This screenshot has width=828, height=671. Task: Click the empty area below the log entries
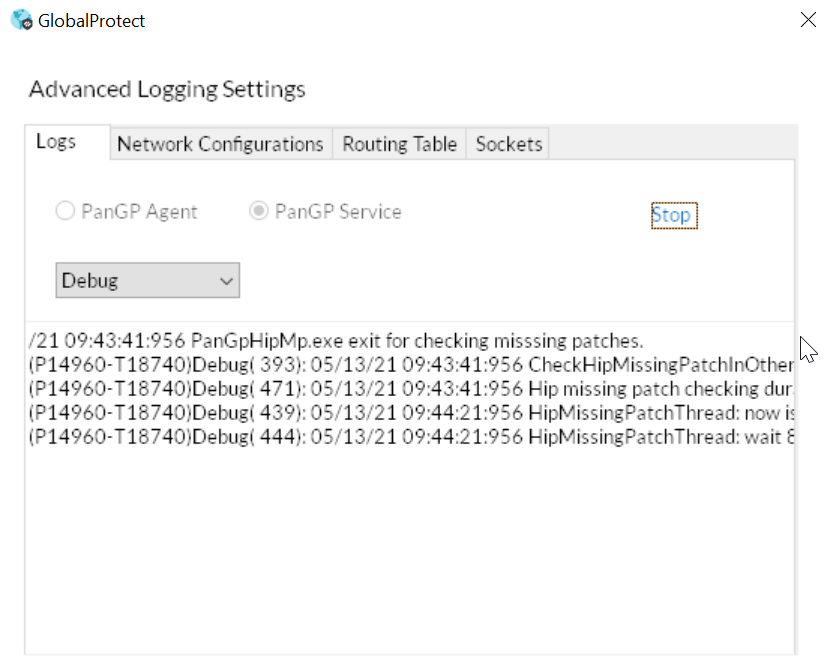[410, 550]
